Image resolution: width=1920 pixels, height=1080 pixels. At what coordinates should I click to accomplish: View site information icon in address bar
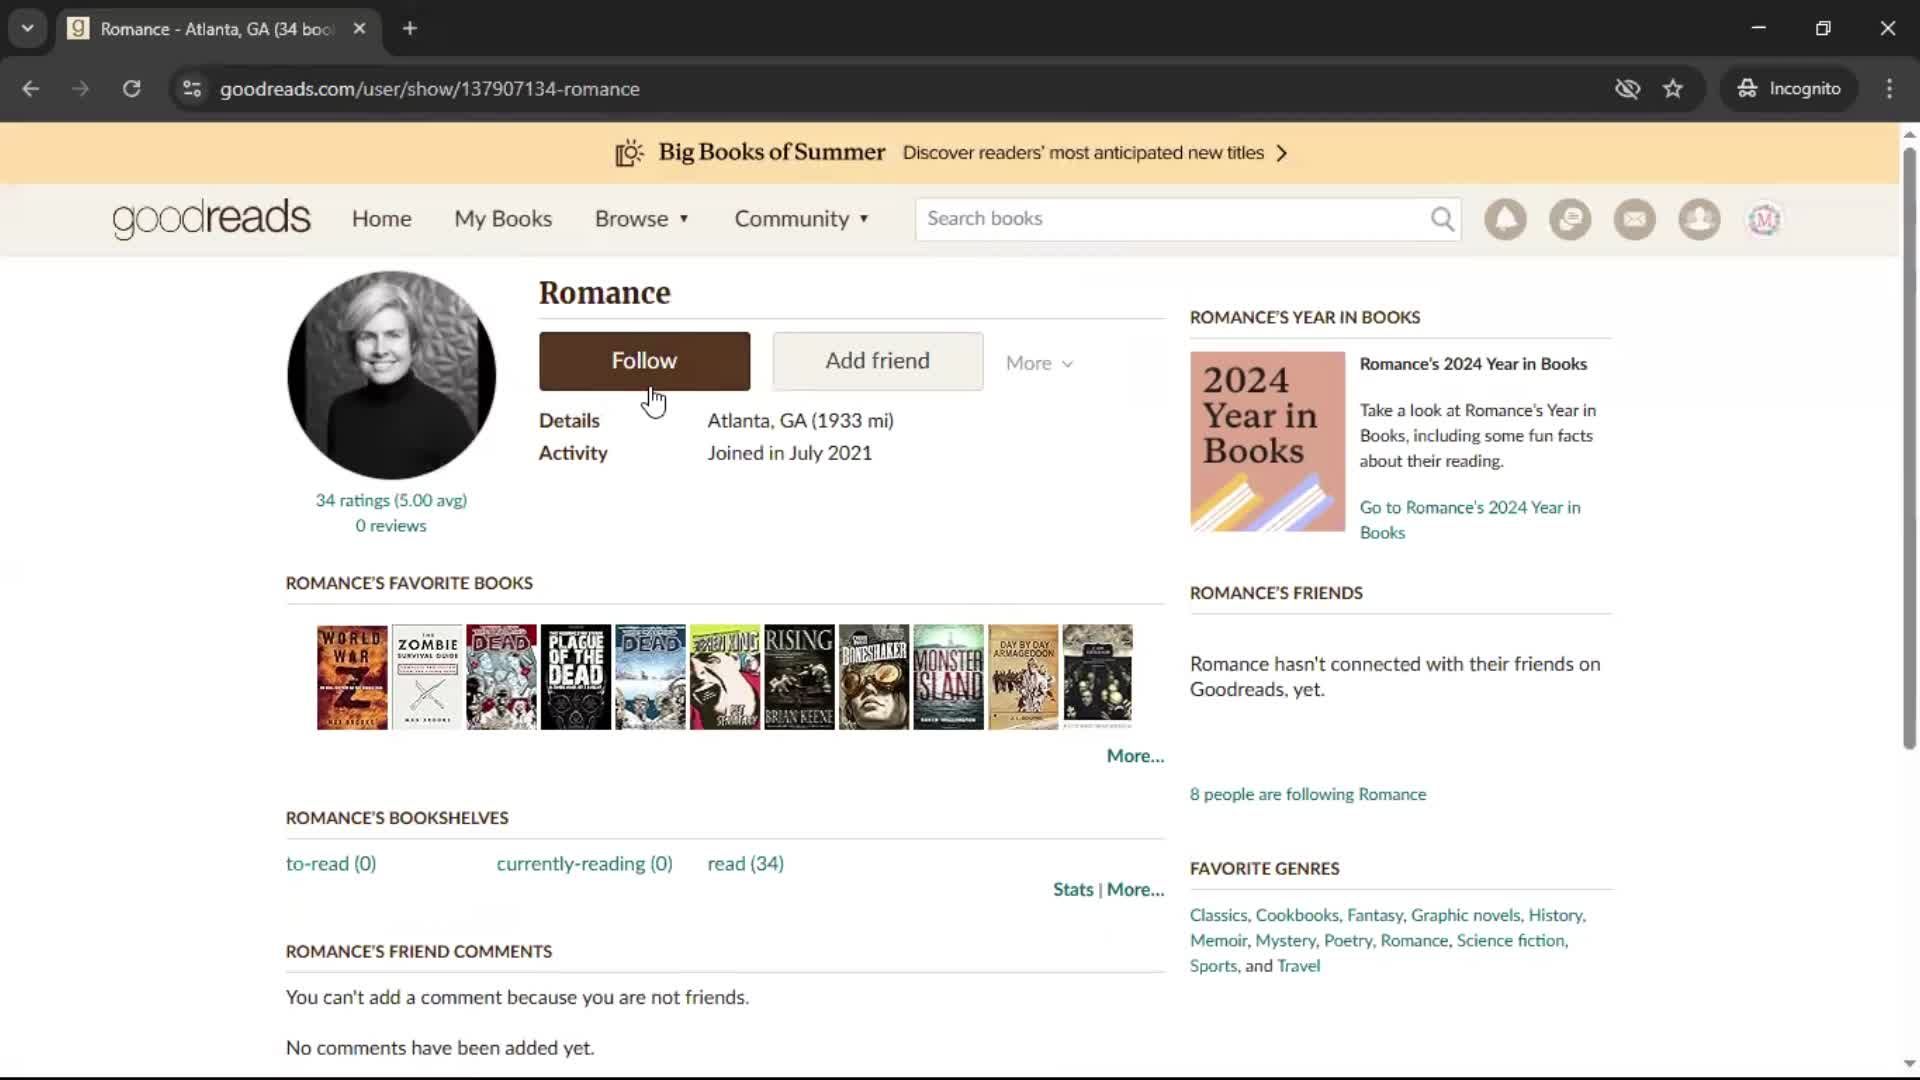pos(192,89)
